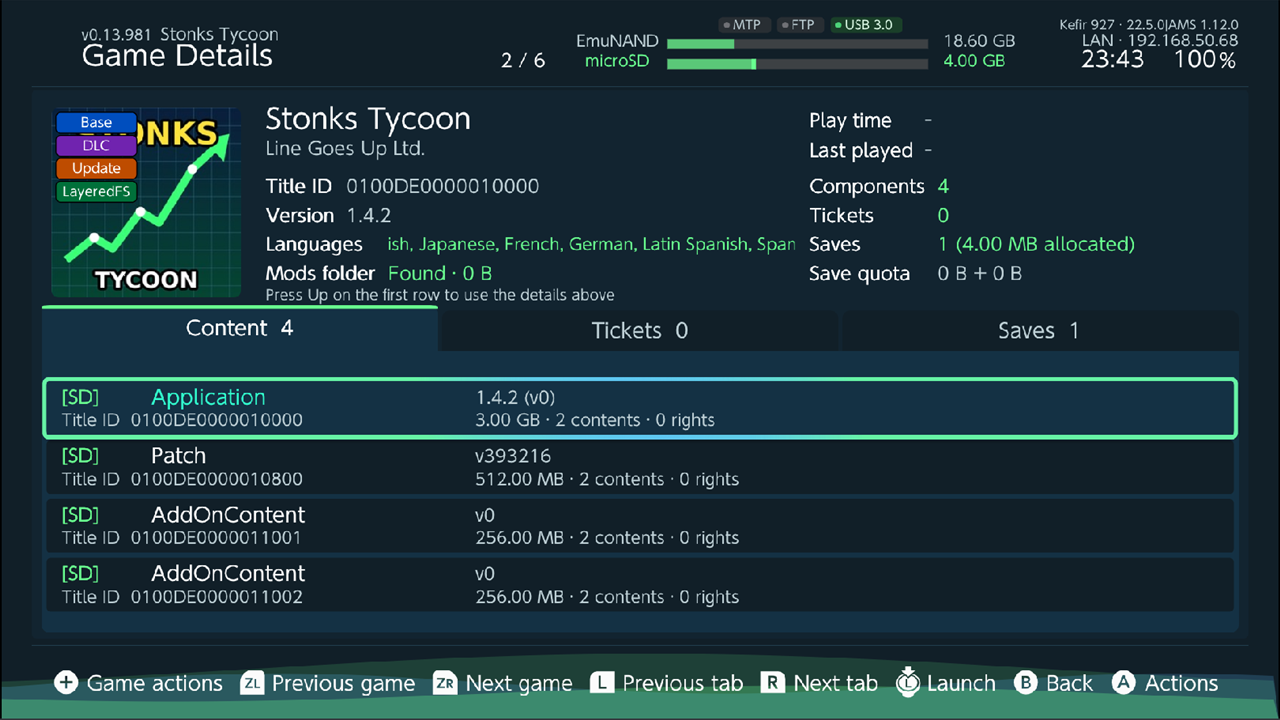Click the green LayeredFS badge
This screenshot has height=720, width=1280.
[96, 191]
